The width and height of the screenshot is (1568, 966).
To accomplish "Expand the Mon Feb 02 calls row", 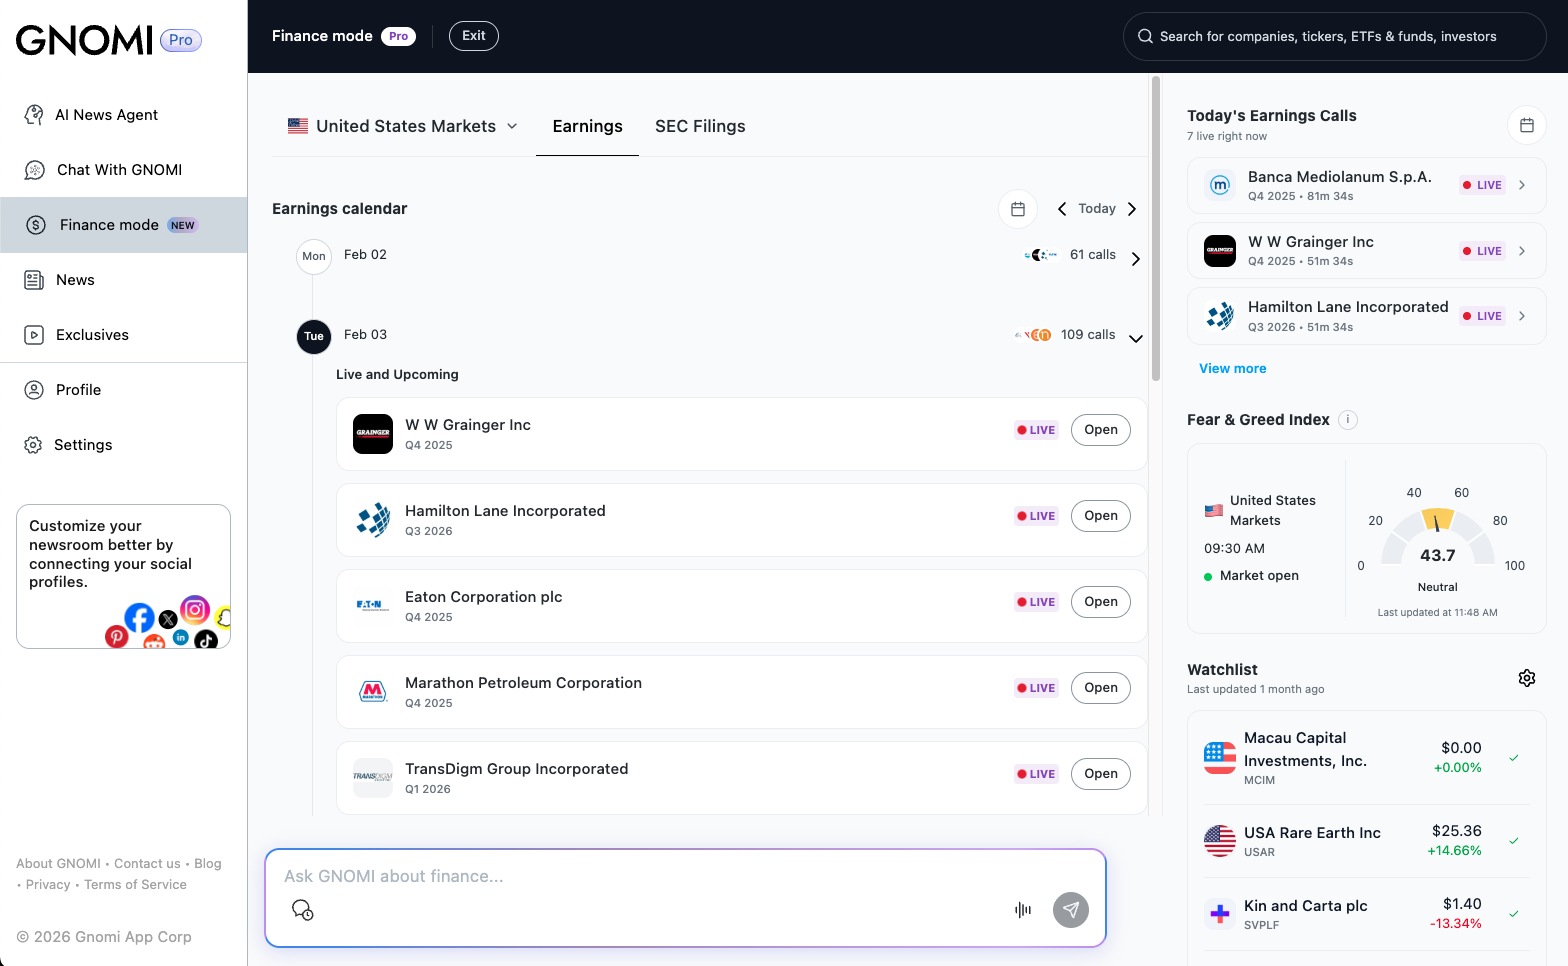I will (1135, 259).
